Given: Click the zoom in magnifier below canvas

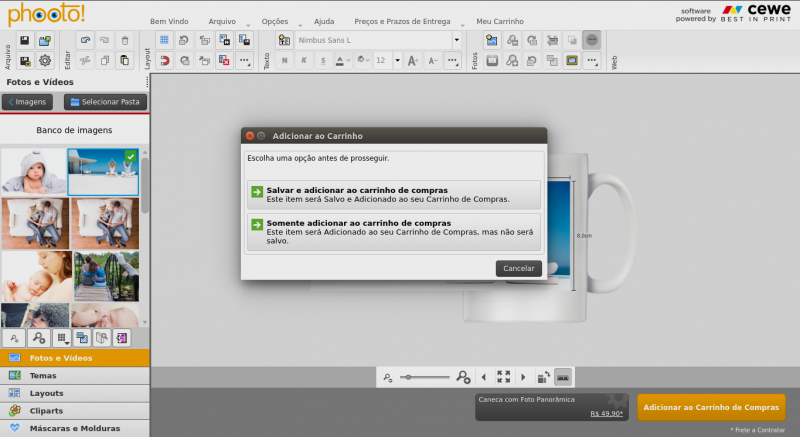Looking at the screenshot, I should (463, 377).
